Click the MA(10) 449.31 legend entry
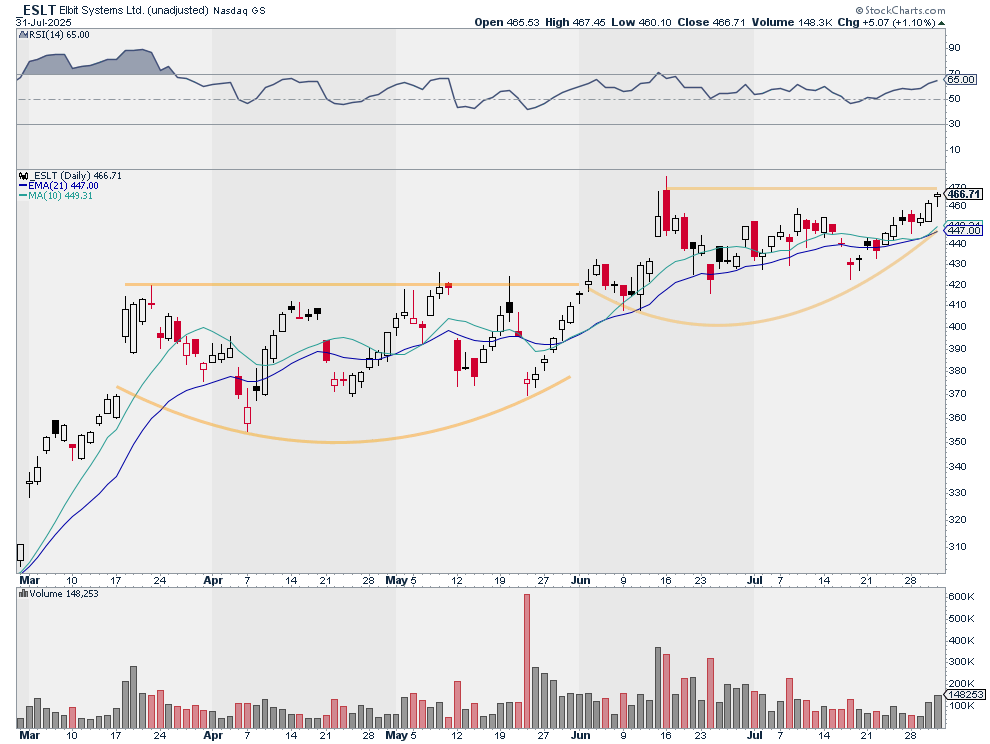Image resolution: width=990 pixels, height=744 pixels. (61, 196)
